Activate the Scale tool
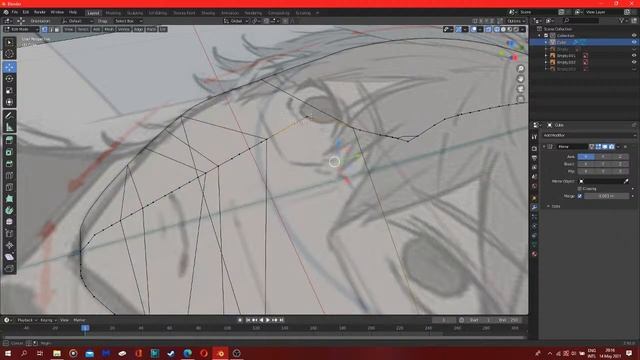 9,90
